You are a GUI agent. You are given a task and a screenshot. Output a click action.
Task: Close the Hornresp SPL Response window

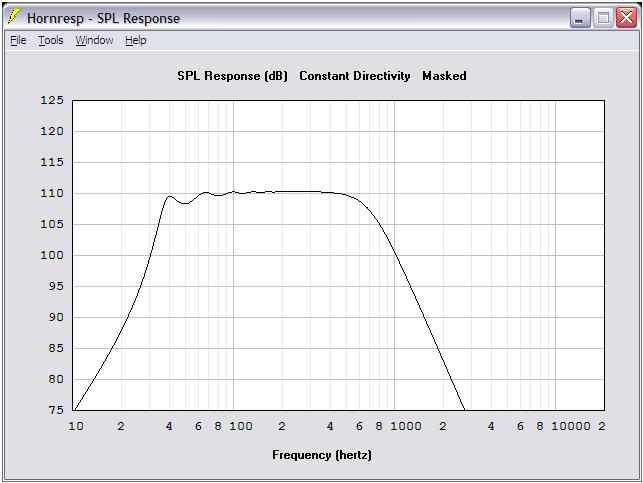(627, 18)
